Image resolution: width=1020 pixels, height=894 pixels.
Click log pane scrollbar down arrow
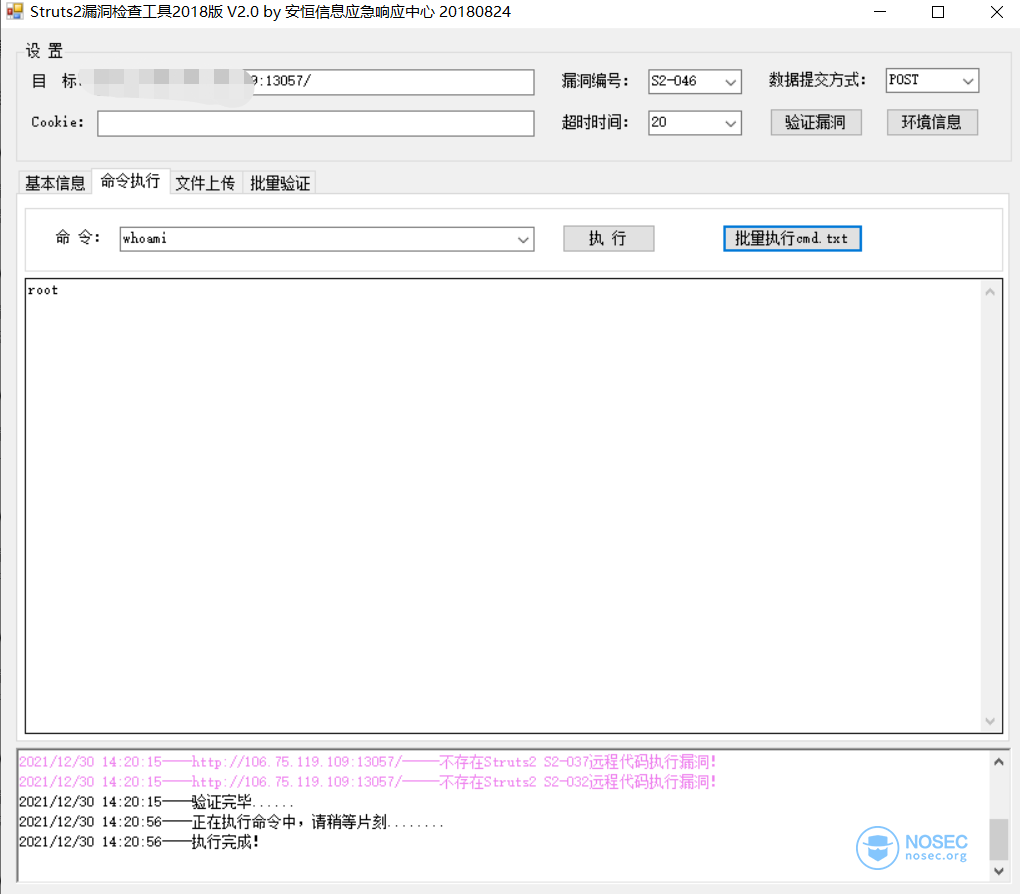point(999,871)
